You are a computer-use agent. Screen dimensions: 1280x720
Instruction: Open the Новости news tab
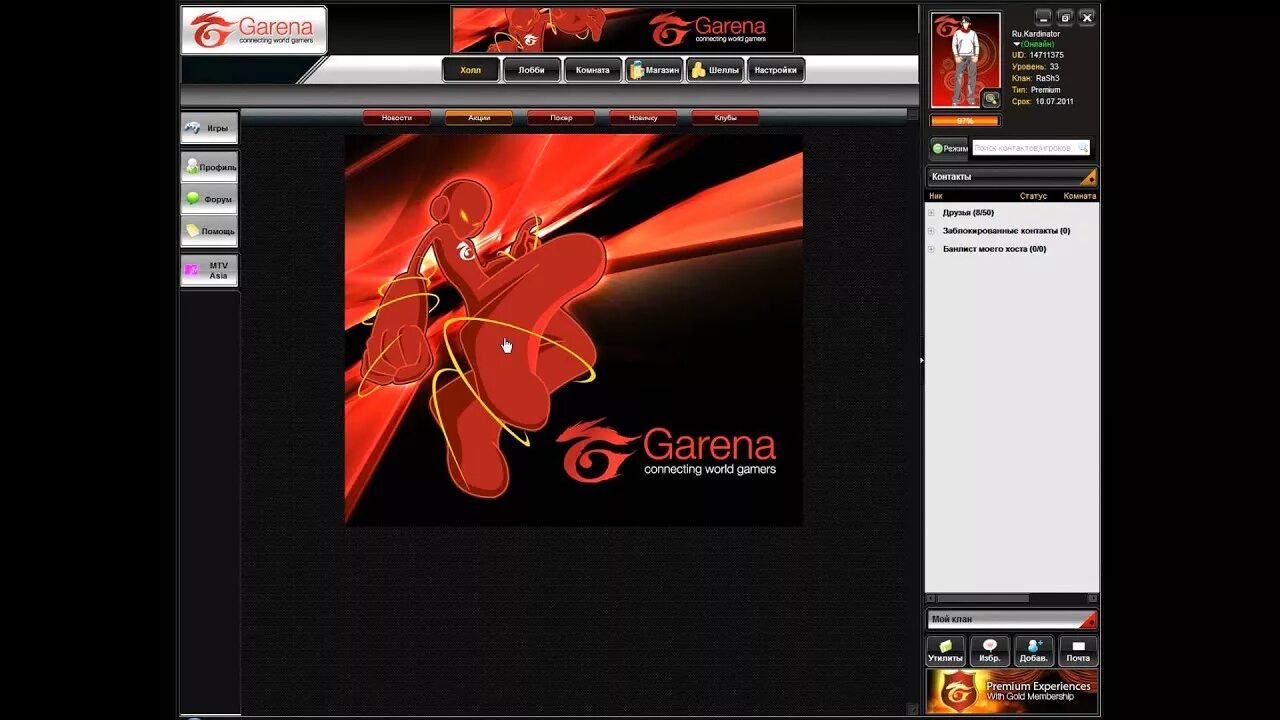click(396, 118)
